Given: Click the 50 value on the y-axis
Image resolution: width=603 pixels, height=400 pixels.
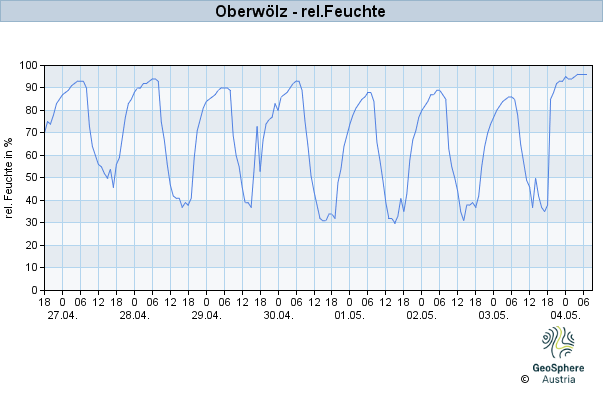Looking at the screenshot, I should pos(32,178).
